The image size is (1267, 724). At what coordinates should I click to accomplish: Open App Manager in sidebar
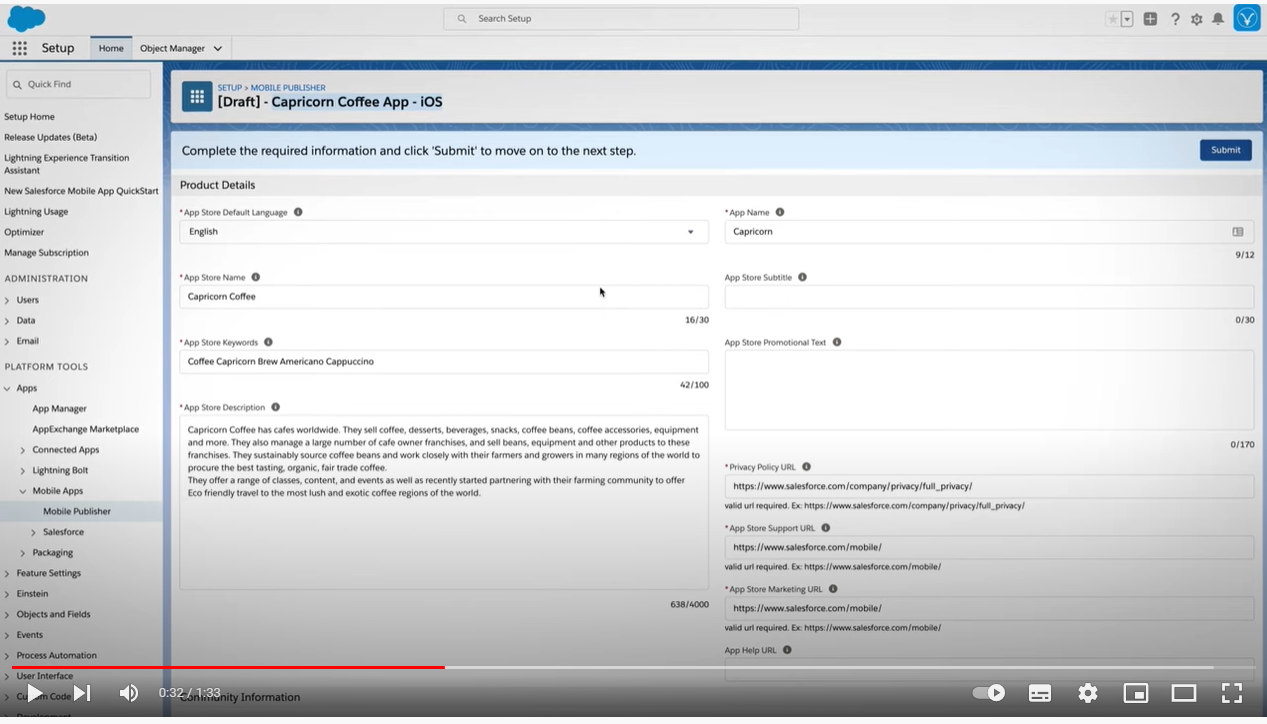[59, 409]
